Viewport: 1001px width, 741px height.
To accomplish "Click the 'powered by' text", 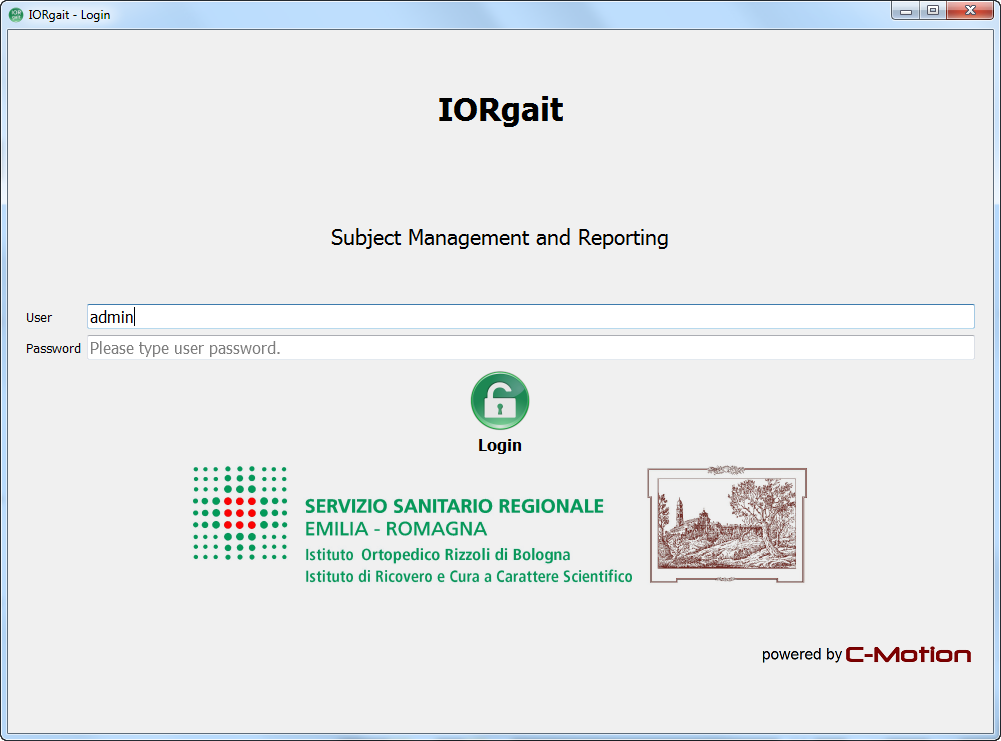I will click(x=802, y=655).
